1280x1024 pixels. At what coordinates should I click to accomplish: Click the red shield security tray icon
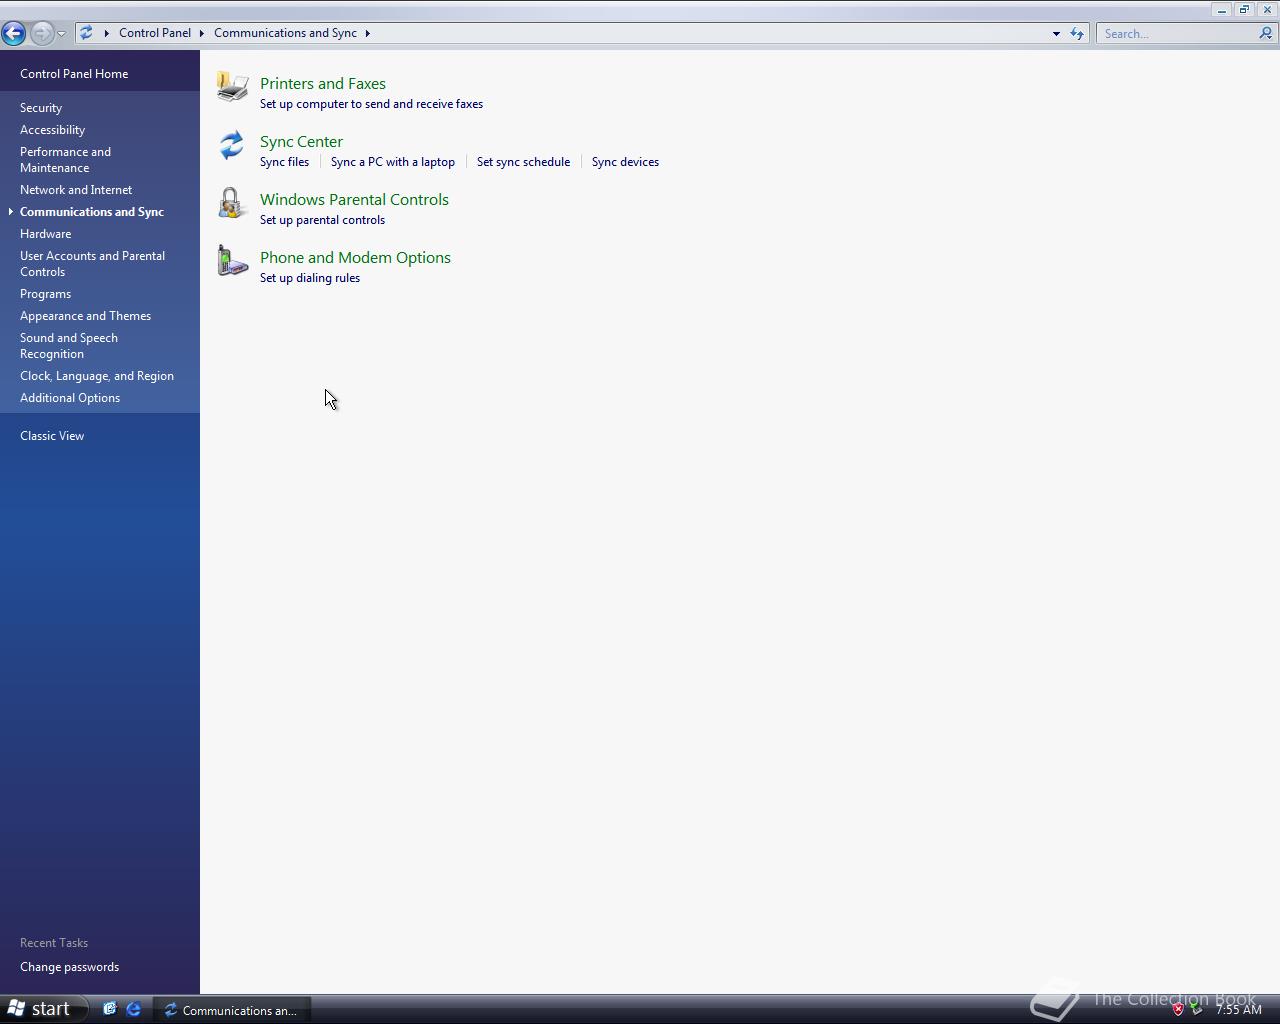click(x=1178, y=1009)
